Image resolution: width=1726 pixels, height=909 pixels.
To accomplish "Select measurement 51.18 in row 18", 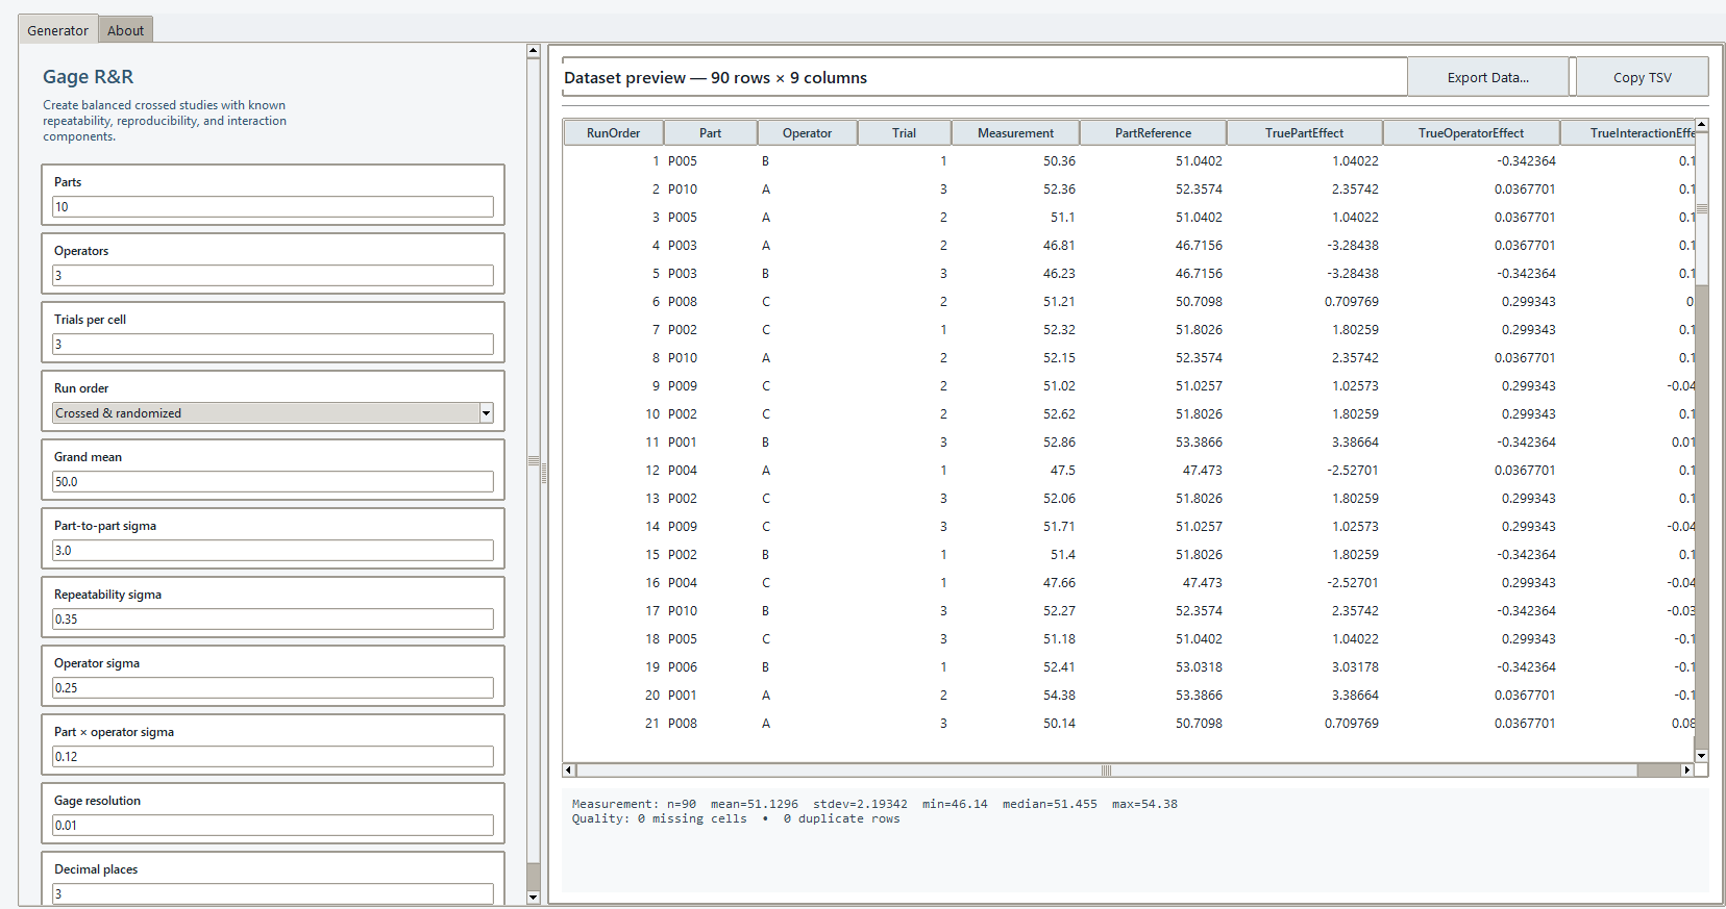I will [x=1015, y=639].
